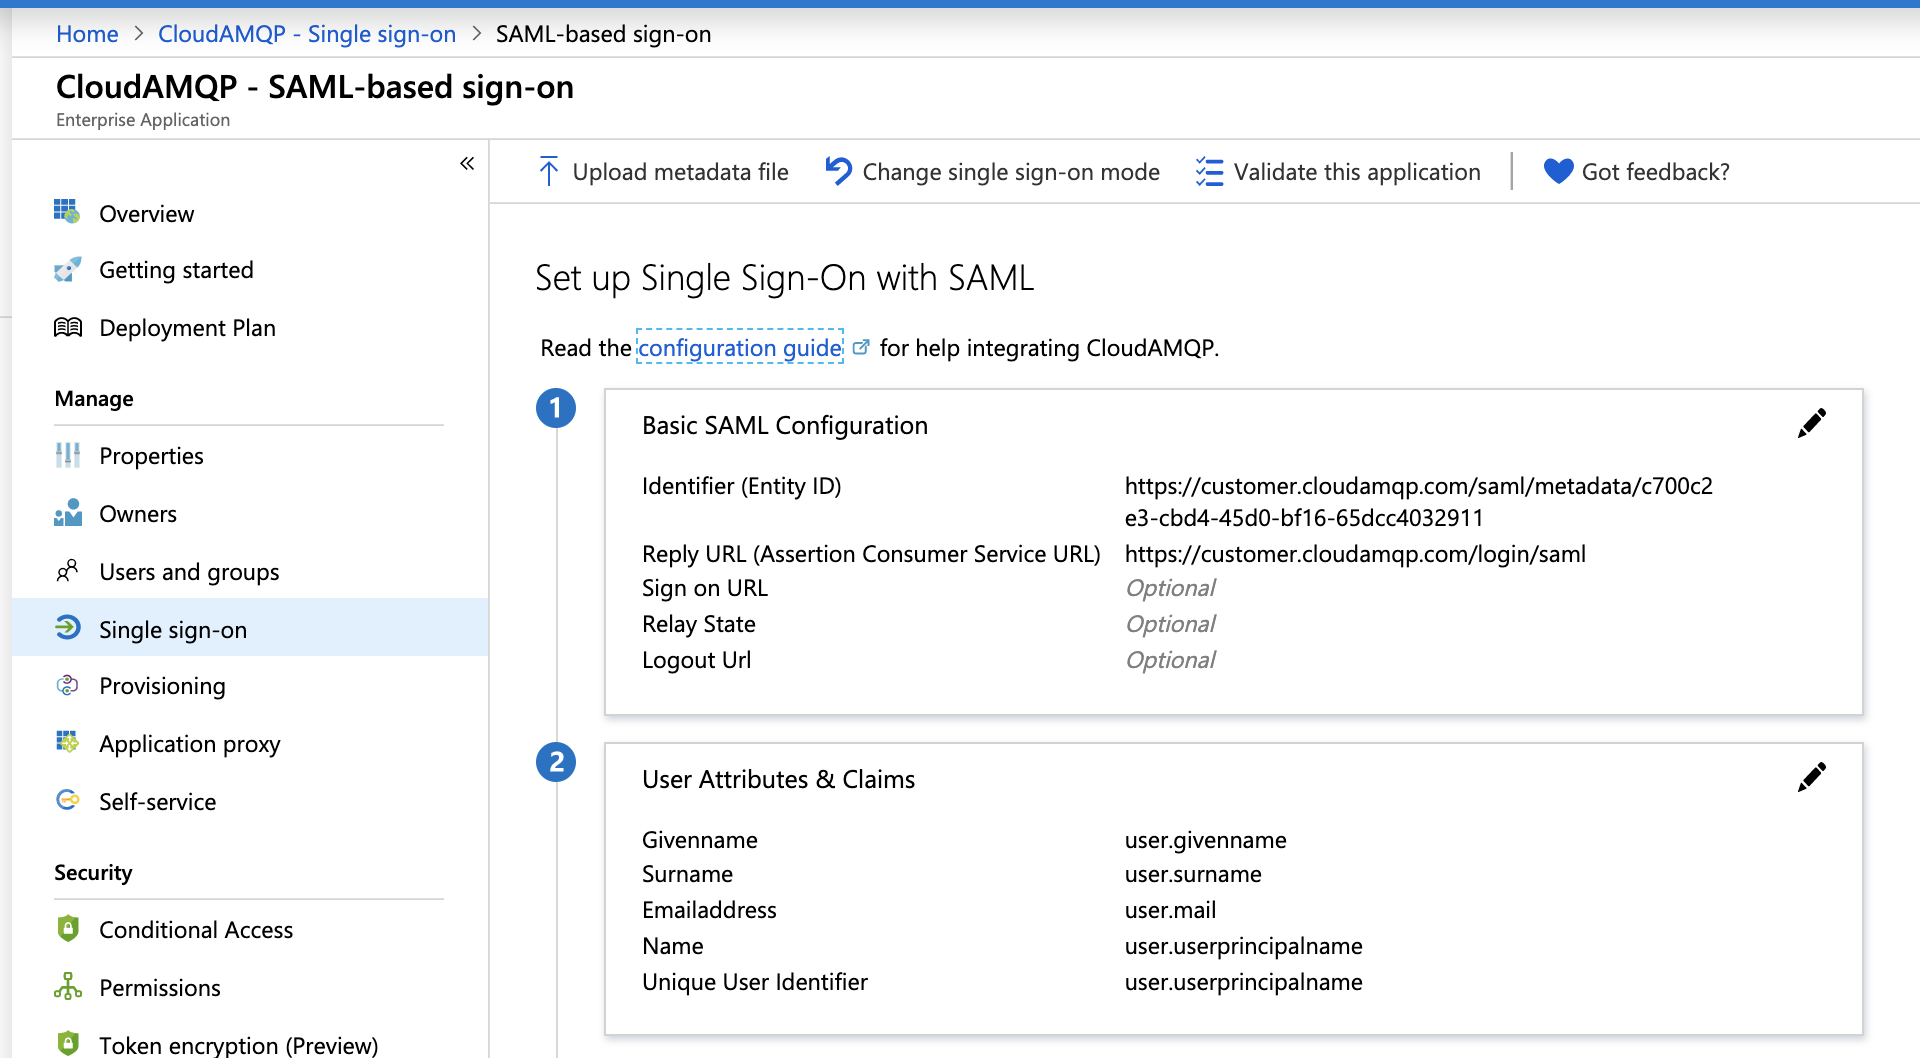Viewport: 1920px width, 1058px height.
Task: Click the Self-service icon
Action: [x=67, y=800]
